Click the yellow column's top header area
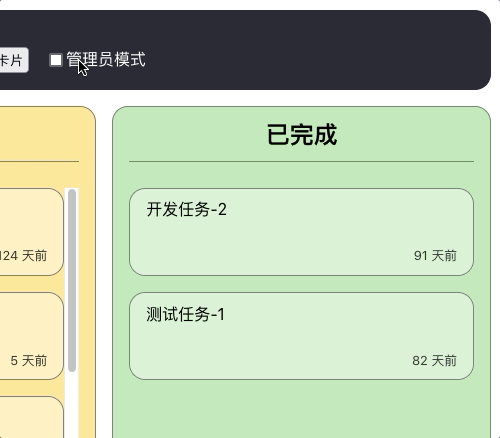 [x=39, y=134]
